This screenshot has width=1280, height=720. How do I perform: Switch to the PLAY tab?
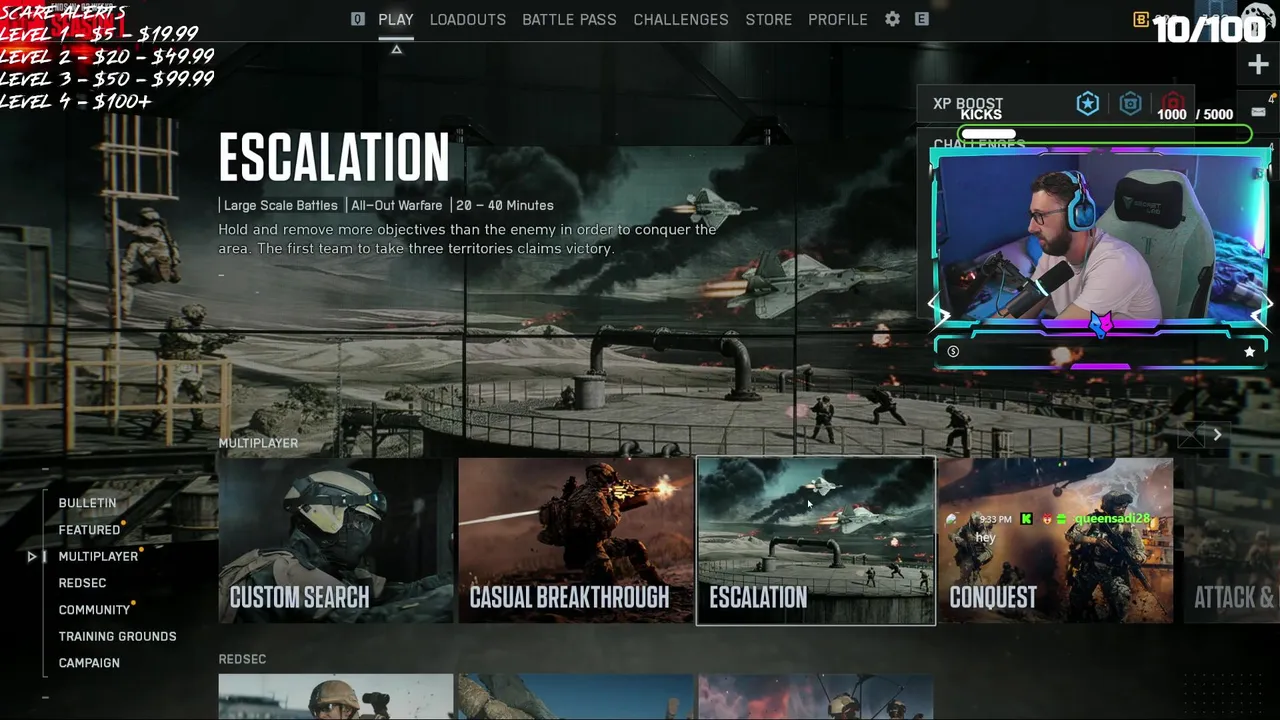(396, 19)
